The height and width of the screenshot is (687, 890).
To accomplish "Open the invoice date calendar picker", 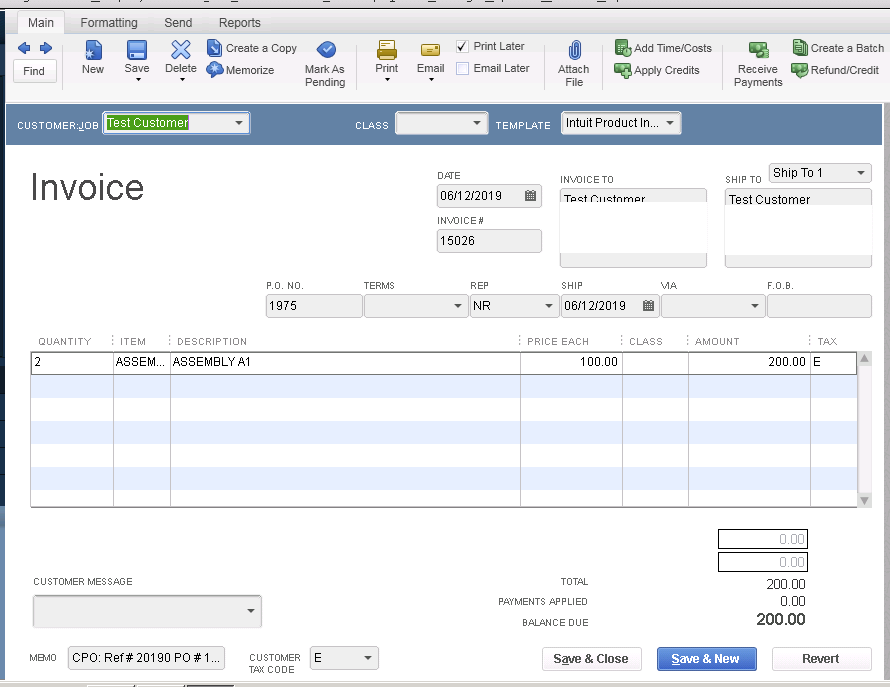I will [531, 196].
